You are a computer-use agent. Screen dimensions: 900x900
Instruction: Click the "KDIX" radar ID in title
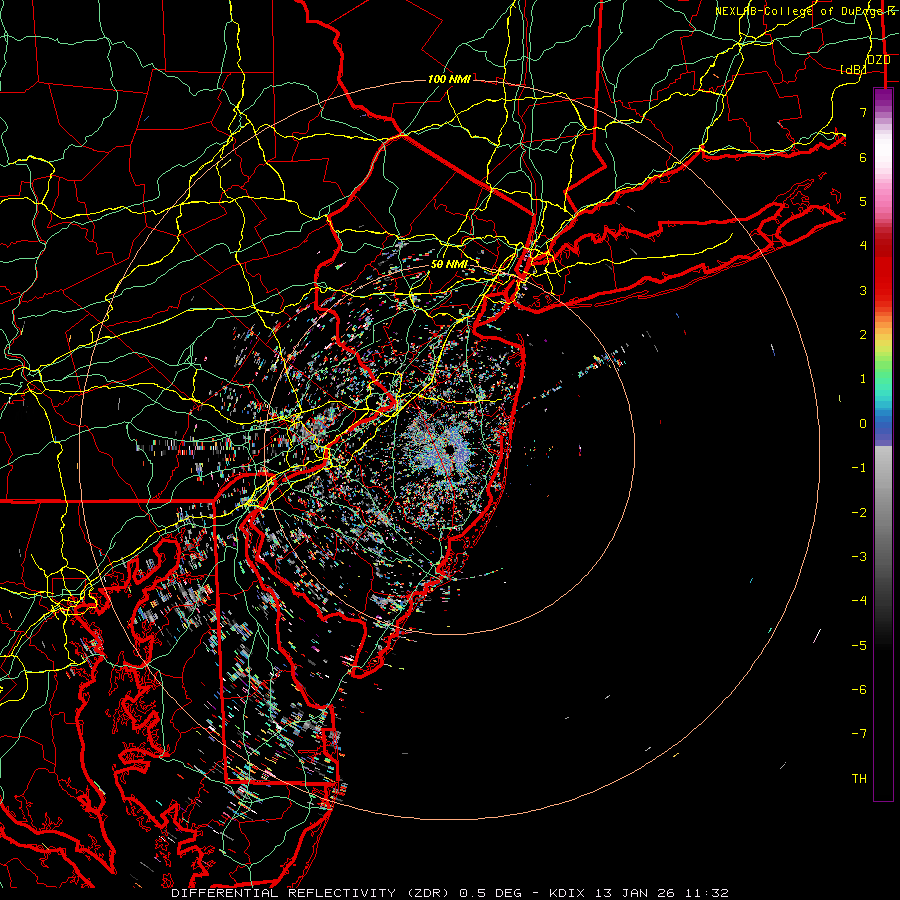568,893
